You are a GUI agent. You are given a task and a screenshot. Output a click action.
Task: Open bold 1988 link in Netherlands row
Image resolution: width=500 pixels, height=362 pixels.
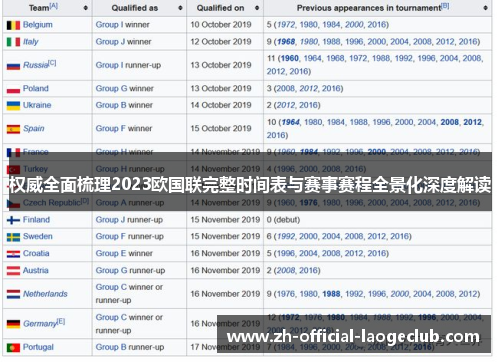pos(331,294)
